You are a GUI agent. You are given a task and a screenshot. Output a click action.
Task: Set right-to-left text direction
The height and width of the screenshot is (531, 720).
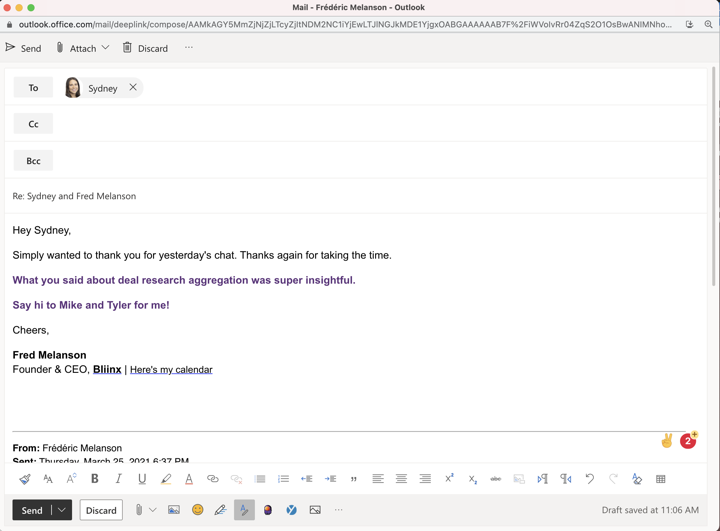pos(566,479)
